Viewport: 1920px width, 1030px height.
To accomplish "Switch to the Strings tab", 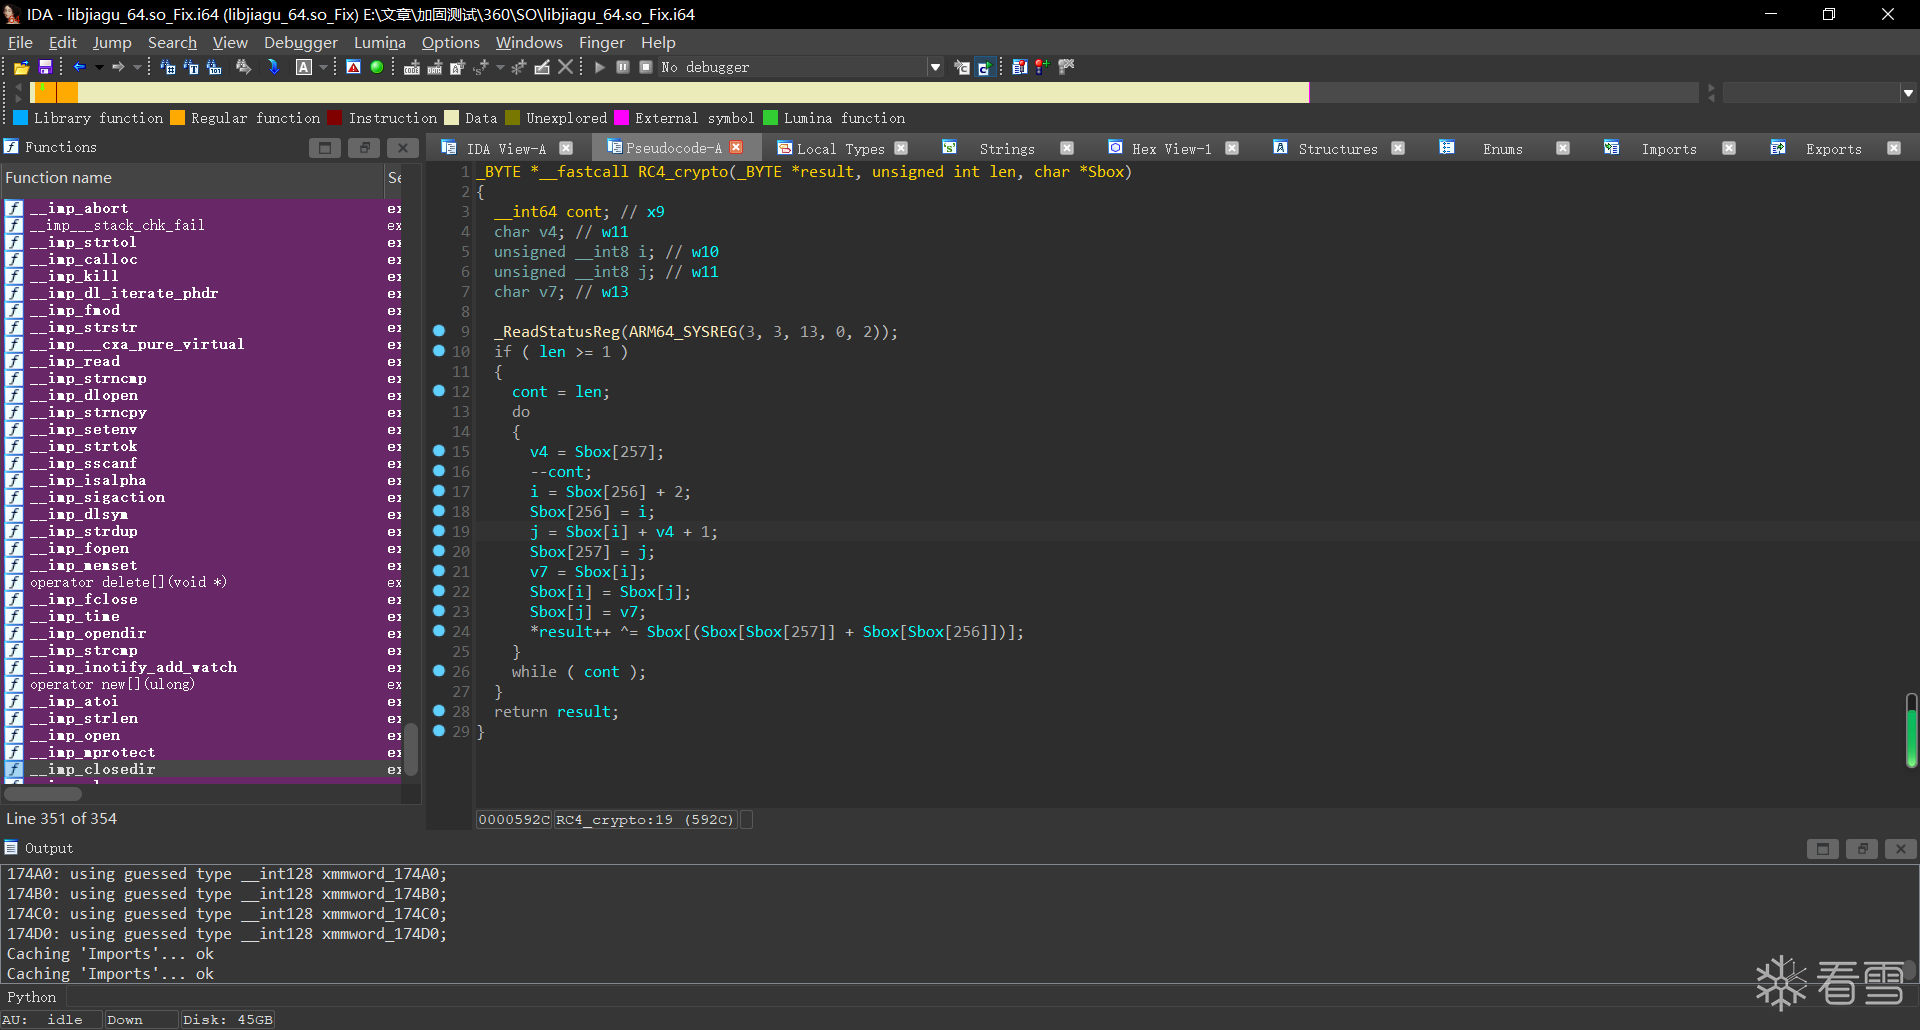I will [1006, 148].
